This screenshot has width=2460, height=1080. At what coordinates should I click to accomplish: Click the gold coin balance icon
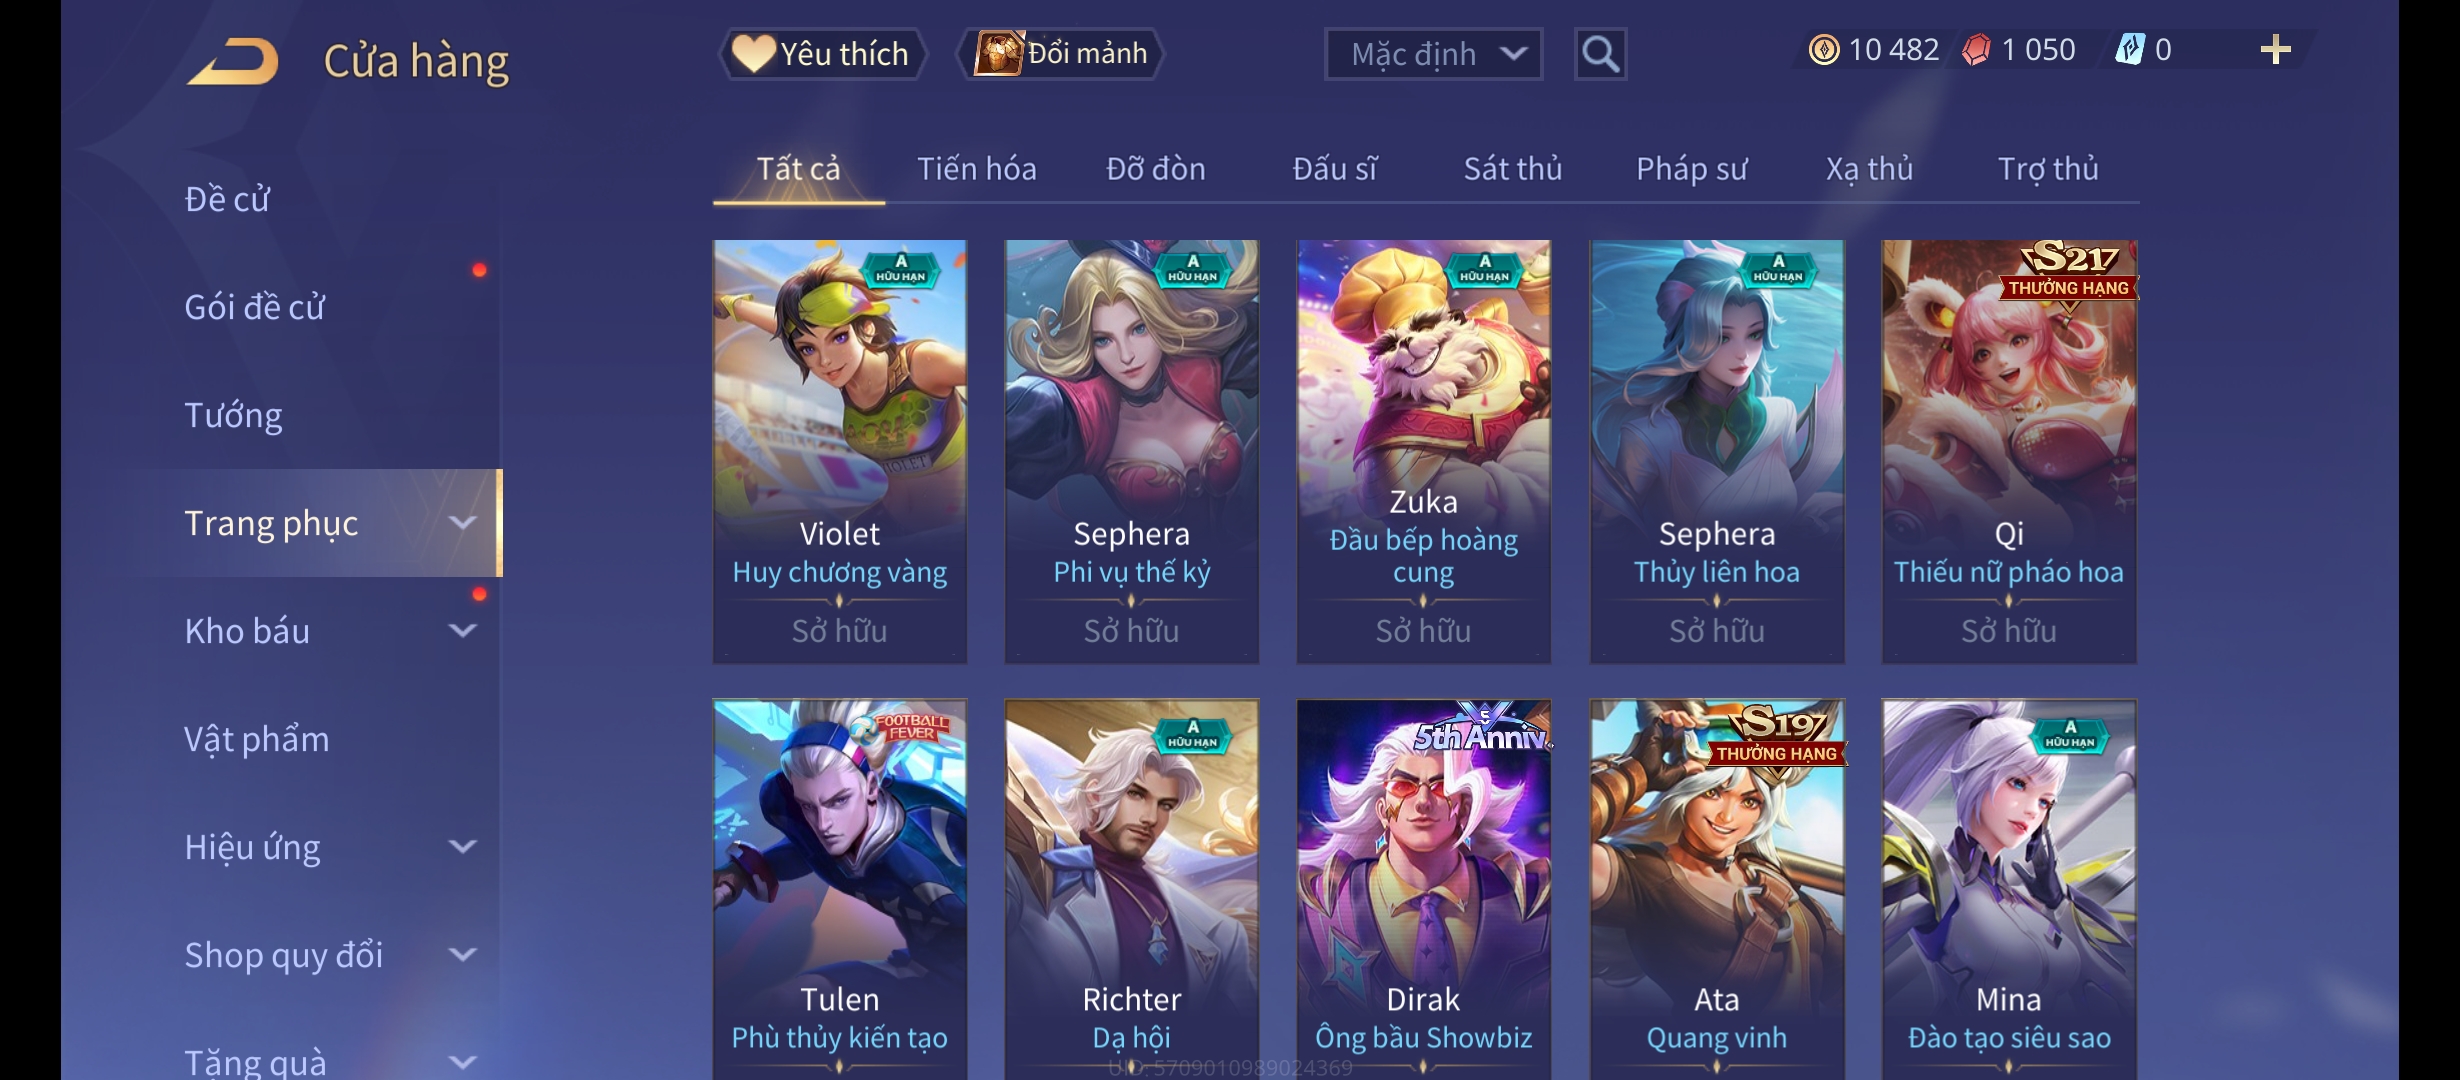coord(1824,50)
